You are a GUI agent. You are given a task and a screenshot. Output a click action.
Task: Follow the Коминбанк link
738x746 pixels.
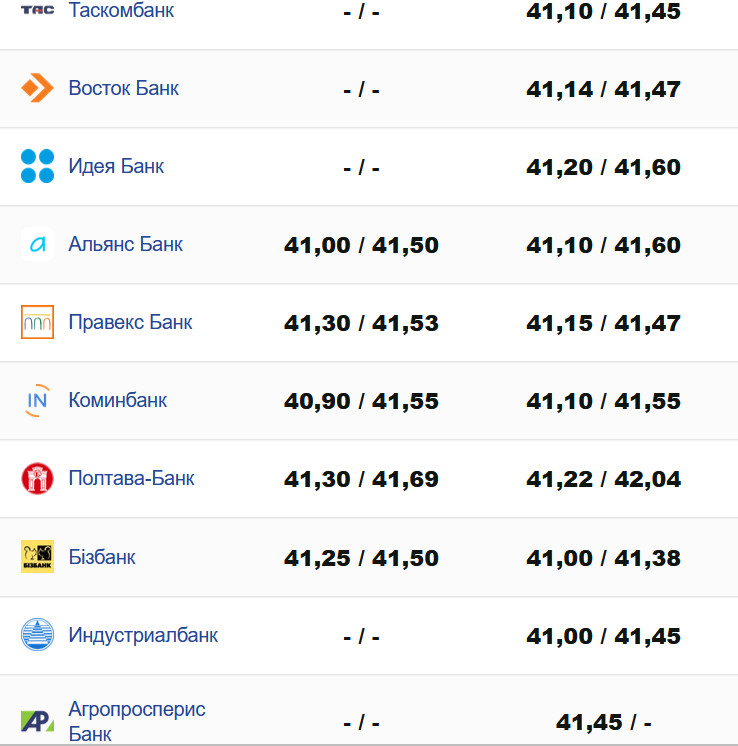[118, 400]
